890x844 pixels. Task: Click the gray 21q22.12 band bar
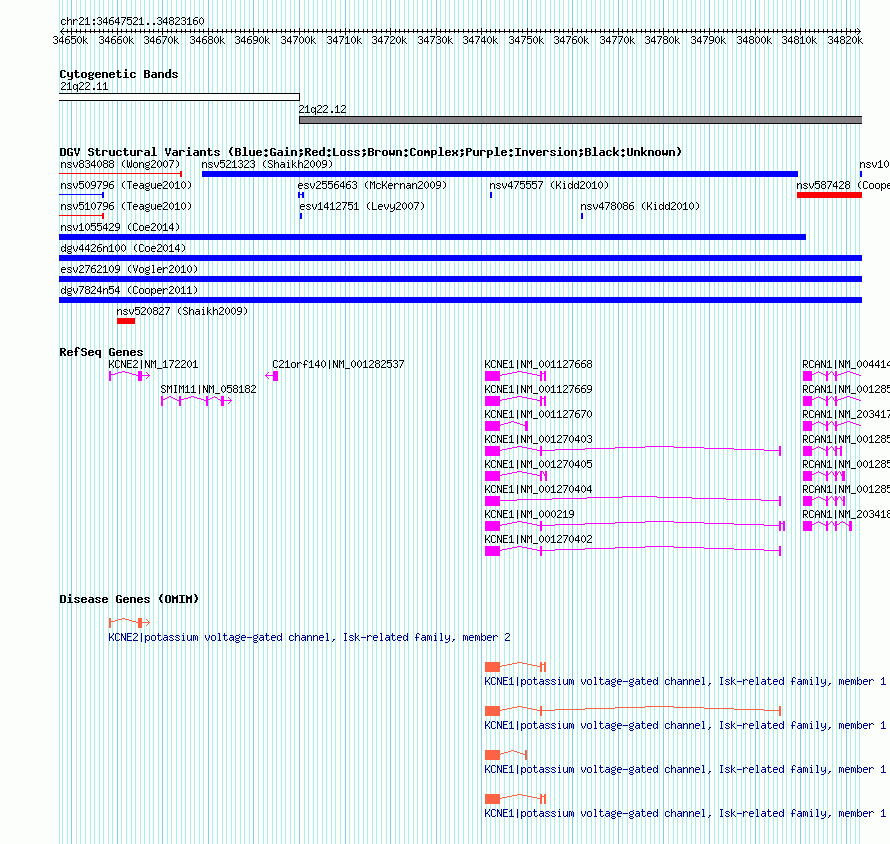pos(581,120)
